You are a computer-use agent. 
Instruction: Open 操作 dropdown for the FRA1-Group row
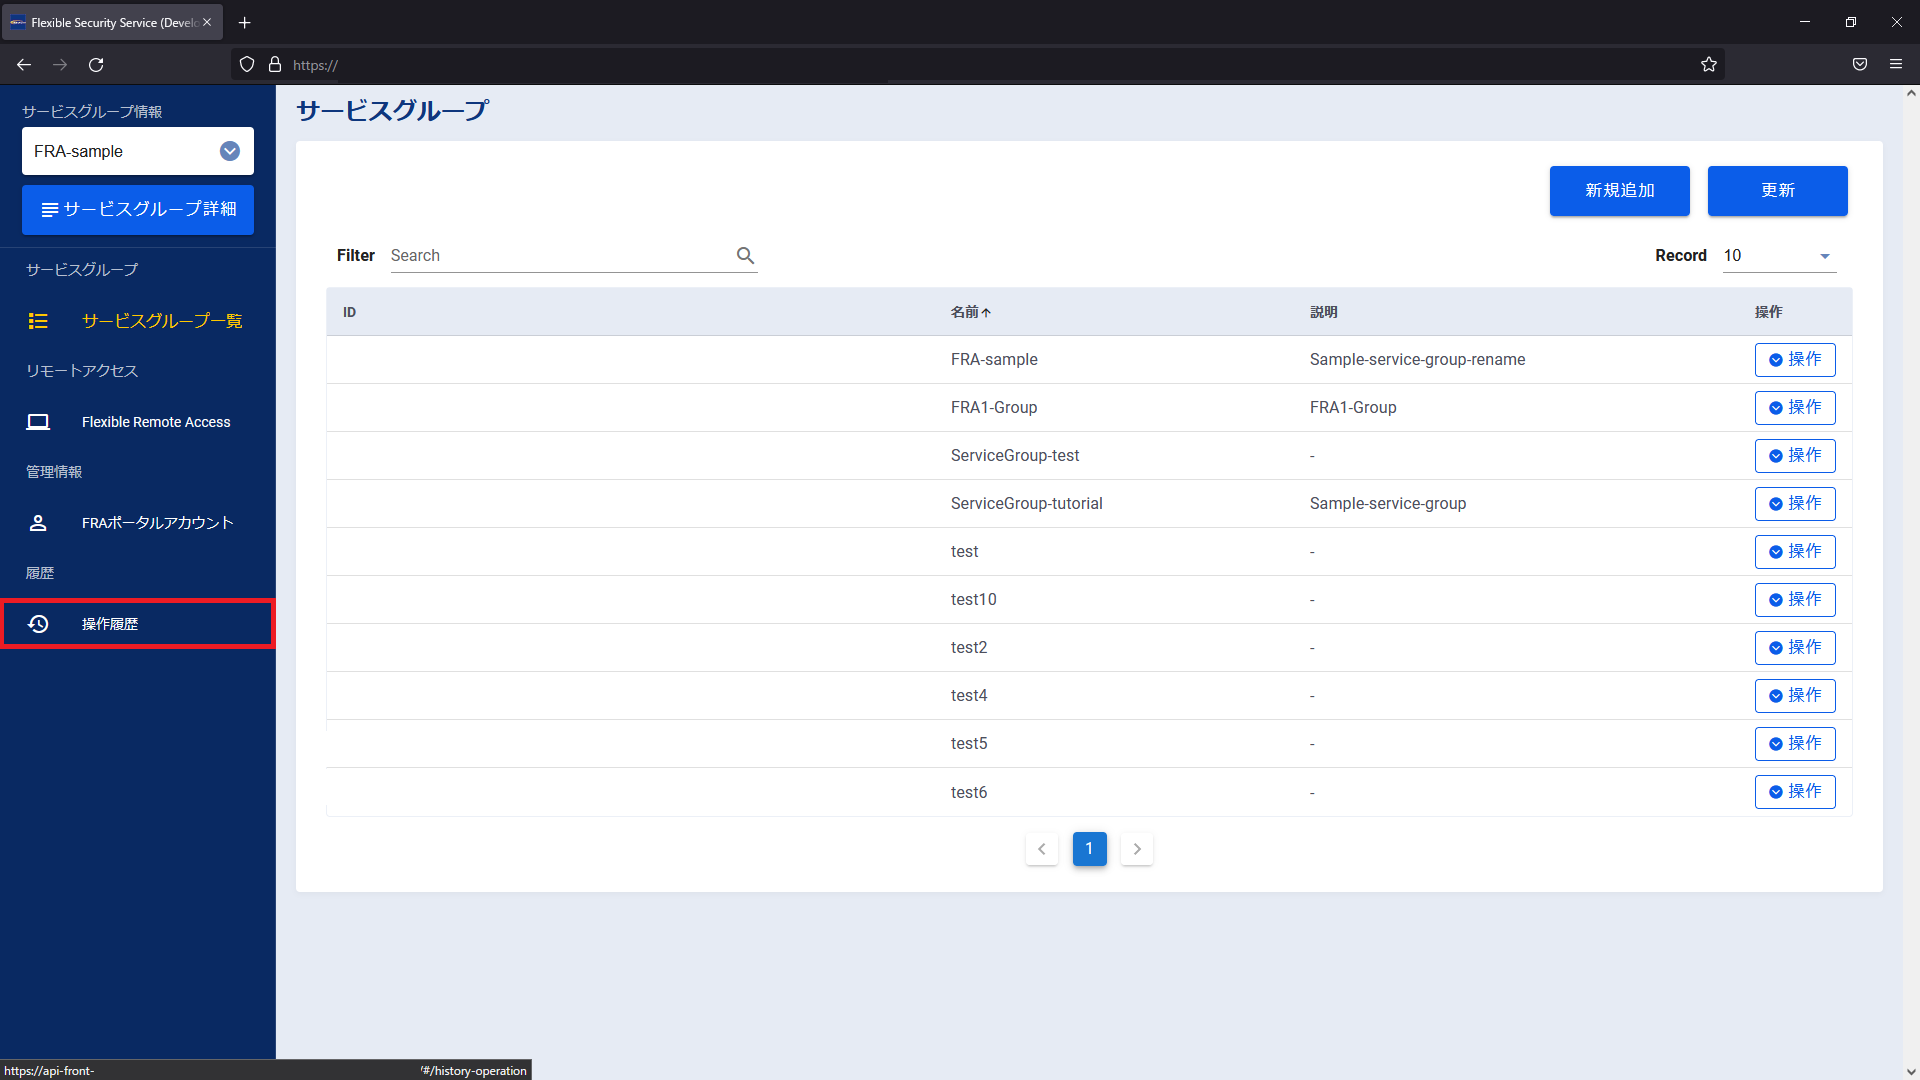[x=1795, y=408]
